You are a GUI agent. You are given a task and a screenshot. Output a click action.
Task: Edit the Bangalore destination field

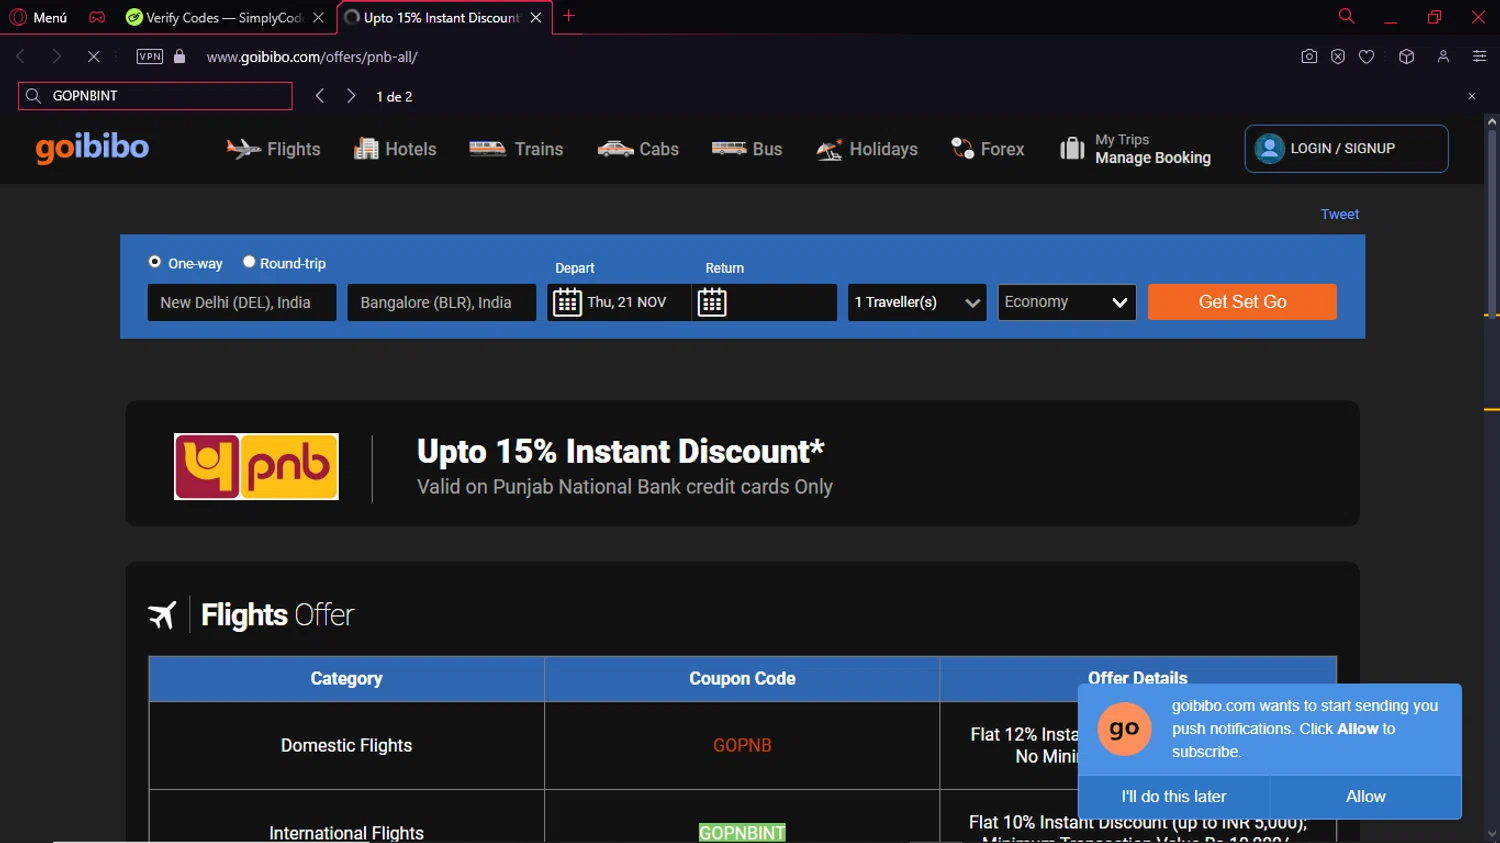pyautogui.click(x=441, y=302)
